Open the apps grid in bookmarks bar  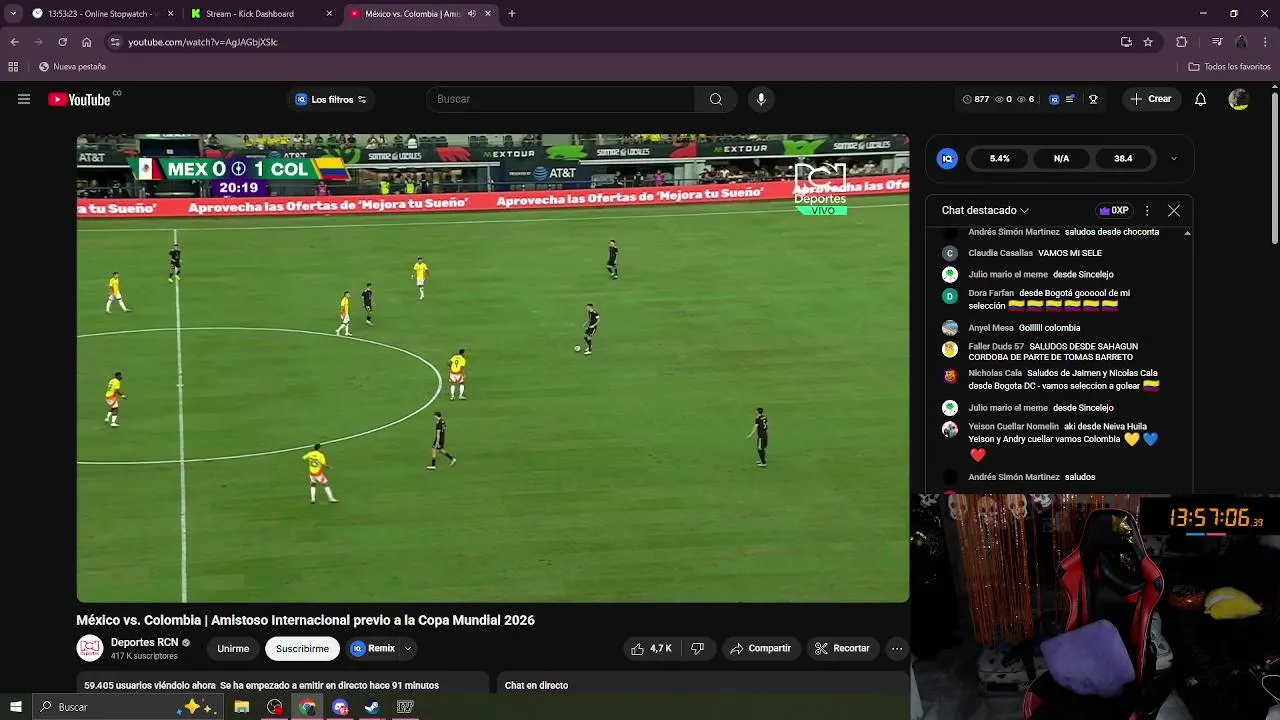[x=13, y=67]
